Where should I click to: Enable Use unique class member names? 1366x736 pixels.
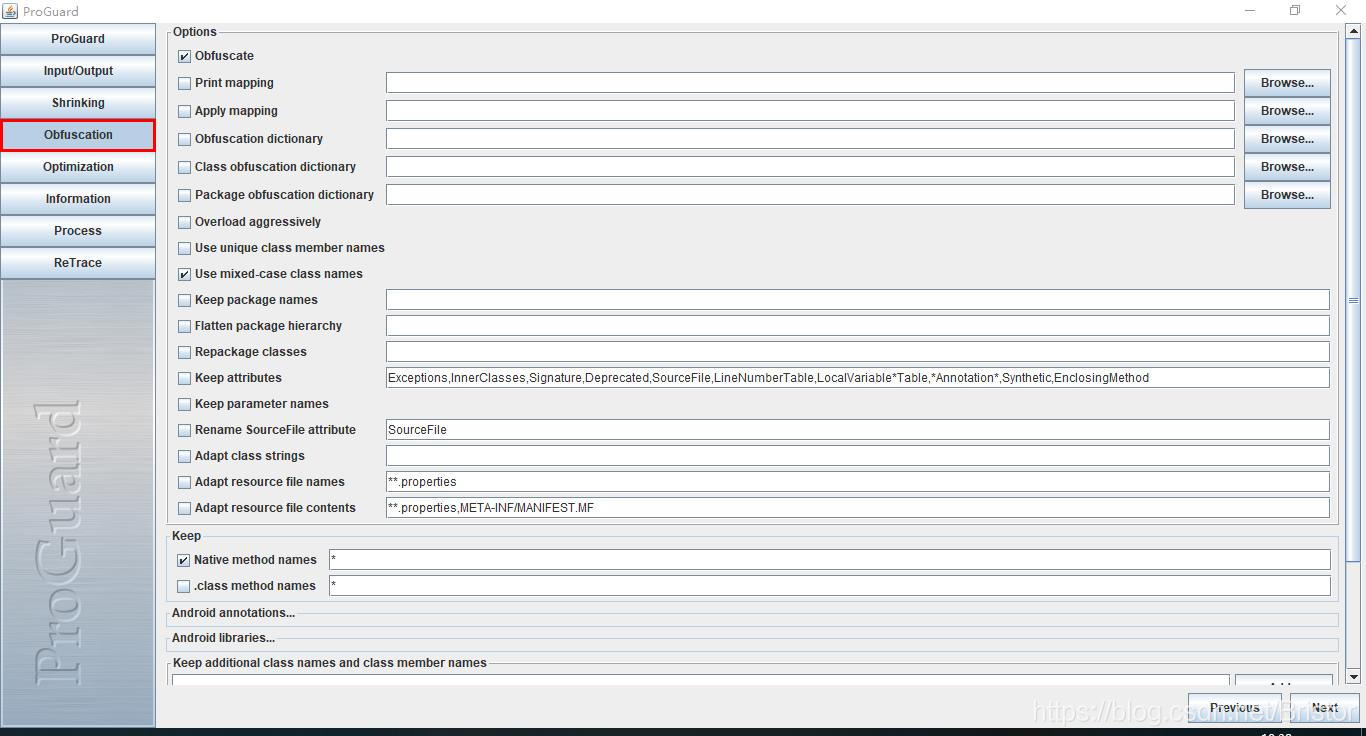click(x=184, y=249)
